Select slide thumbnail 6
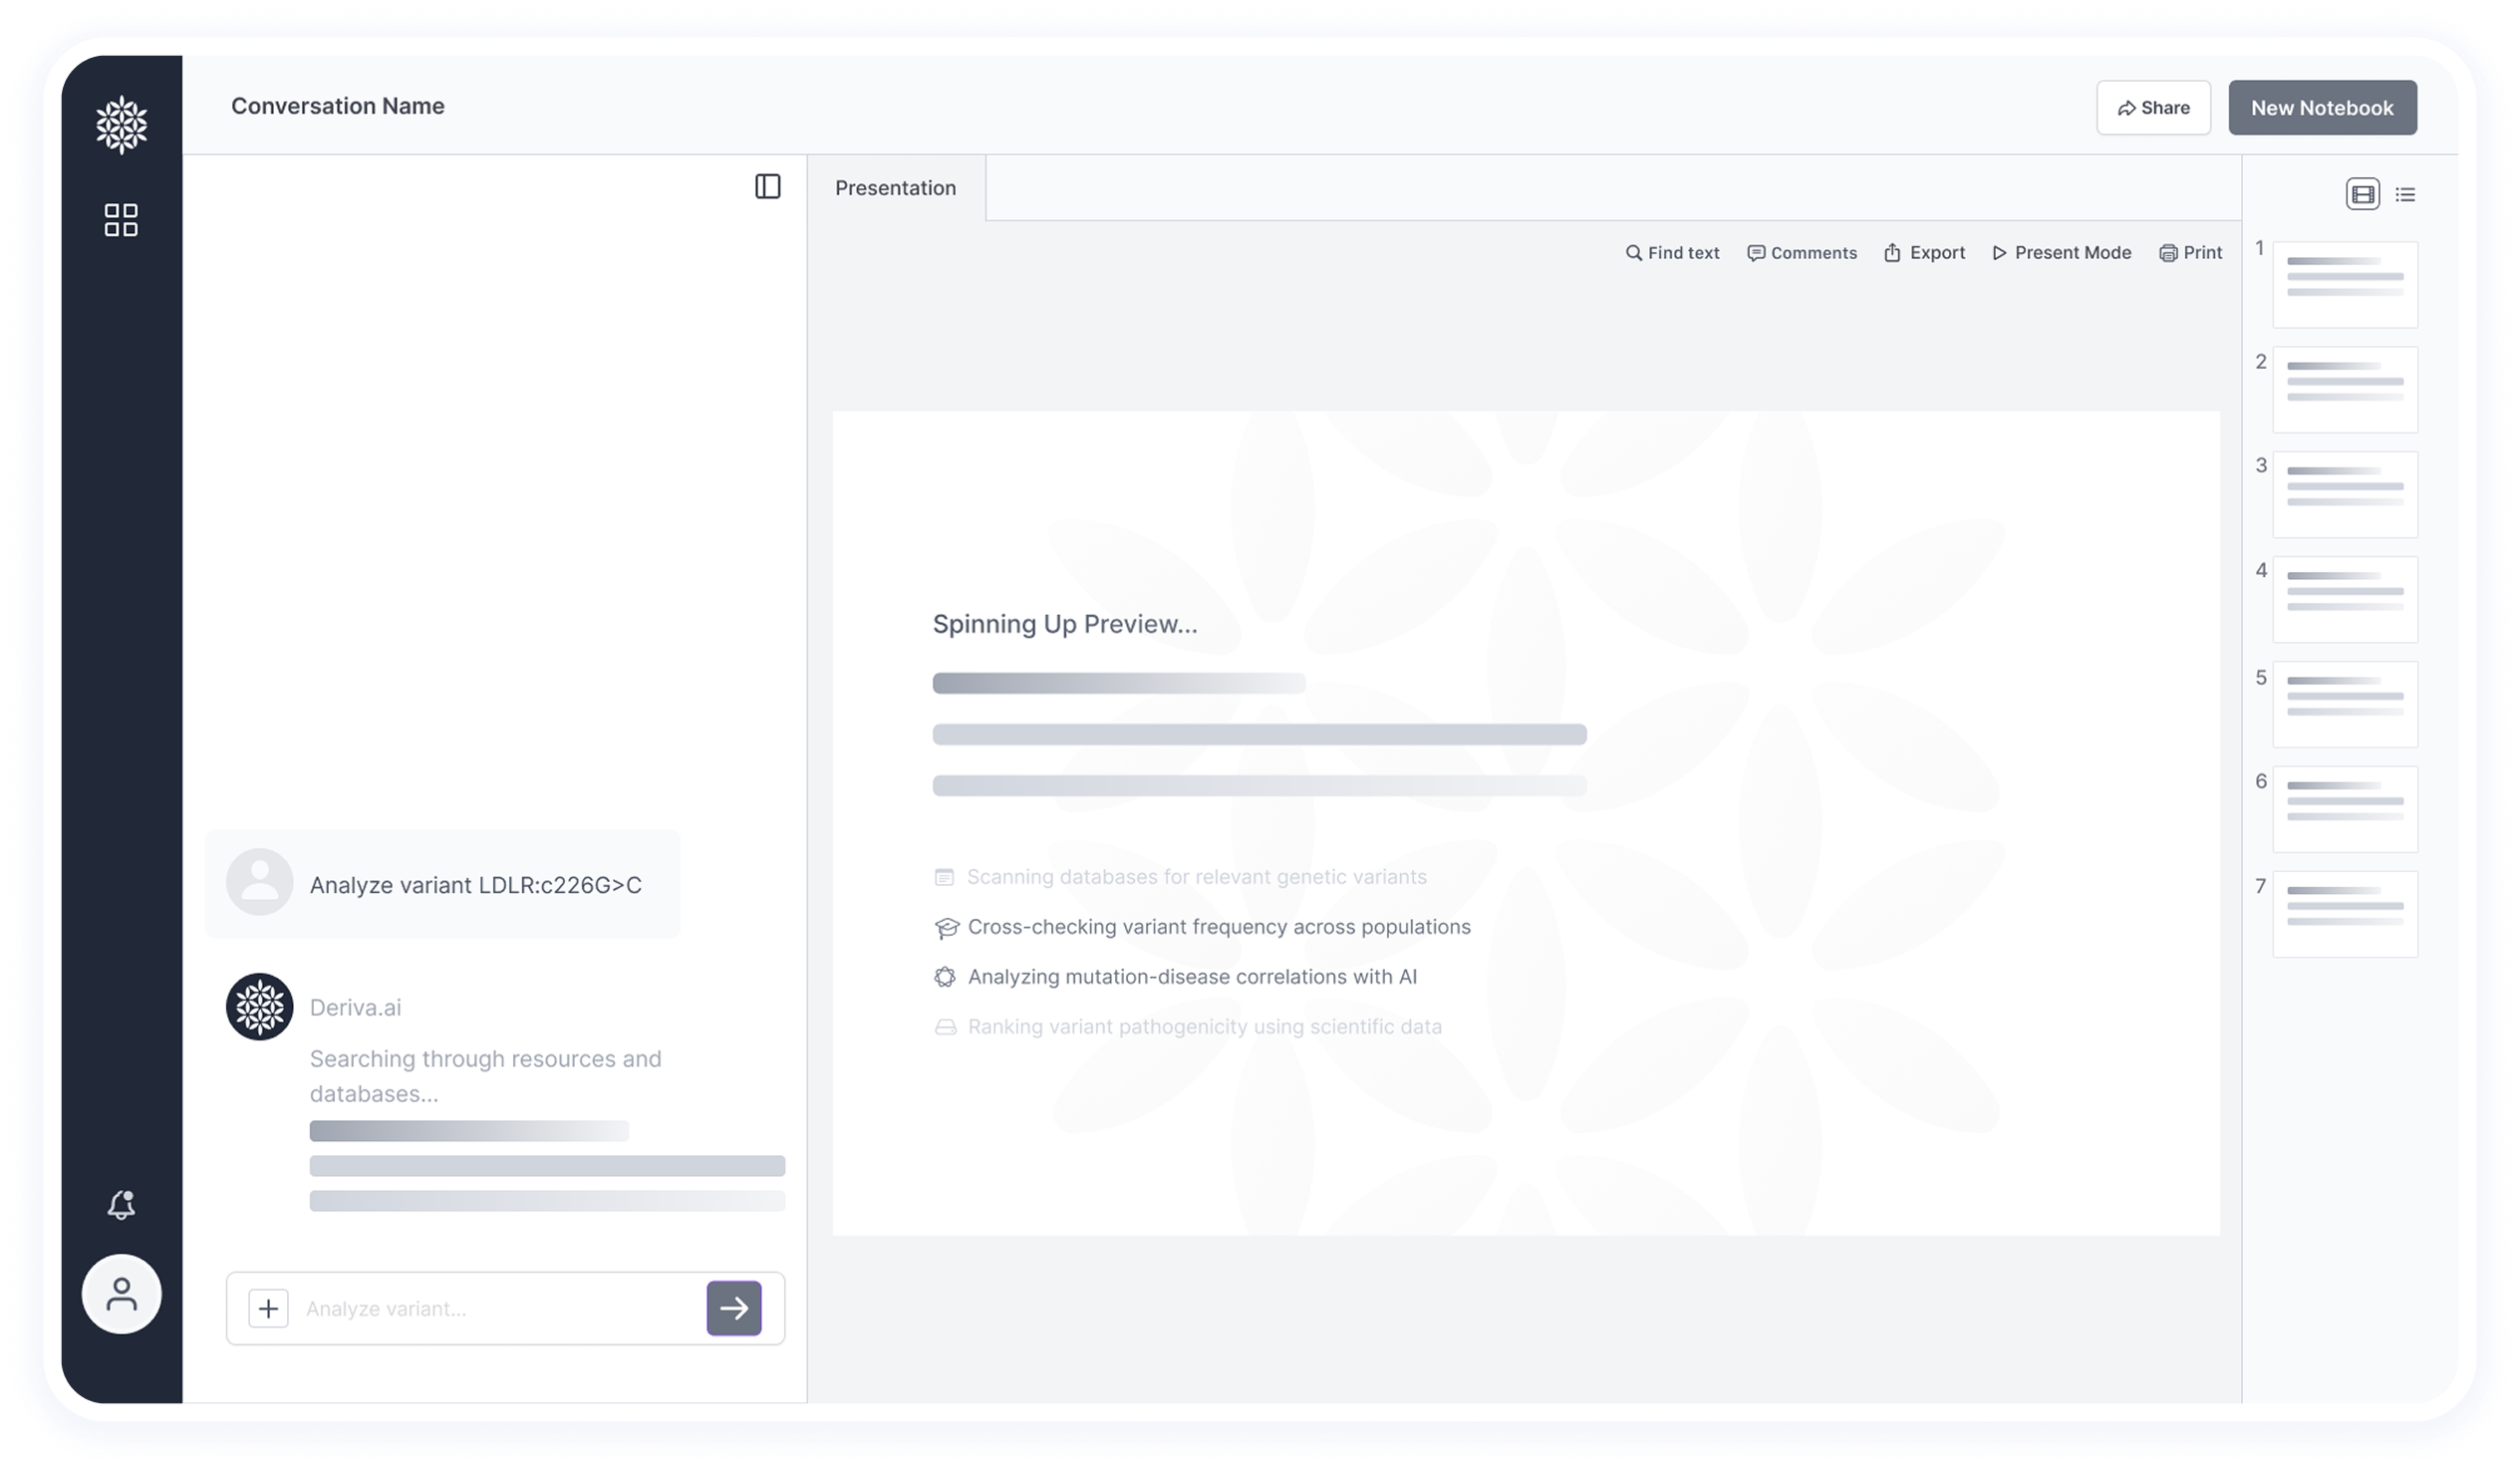The height and width of the screenshot is (1471, 2520). point(2344,809)
